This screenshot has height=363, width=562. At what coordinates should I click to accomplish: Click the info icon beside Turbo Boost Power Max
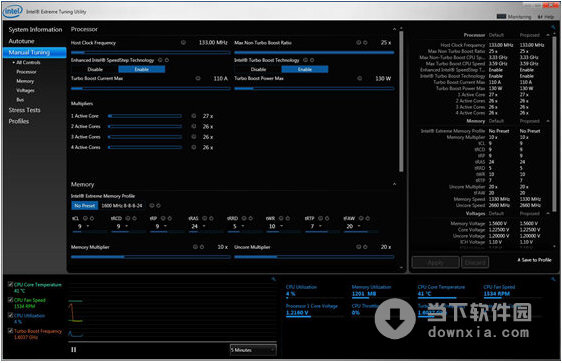click(x=359, y=78)
